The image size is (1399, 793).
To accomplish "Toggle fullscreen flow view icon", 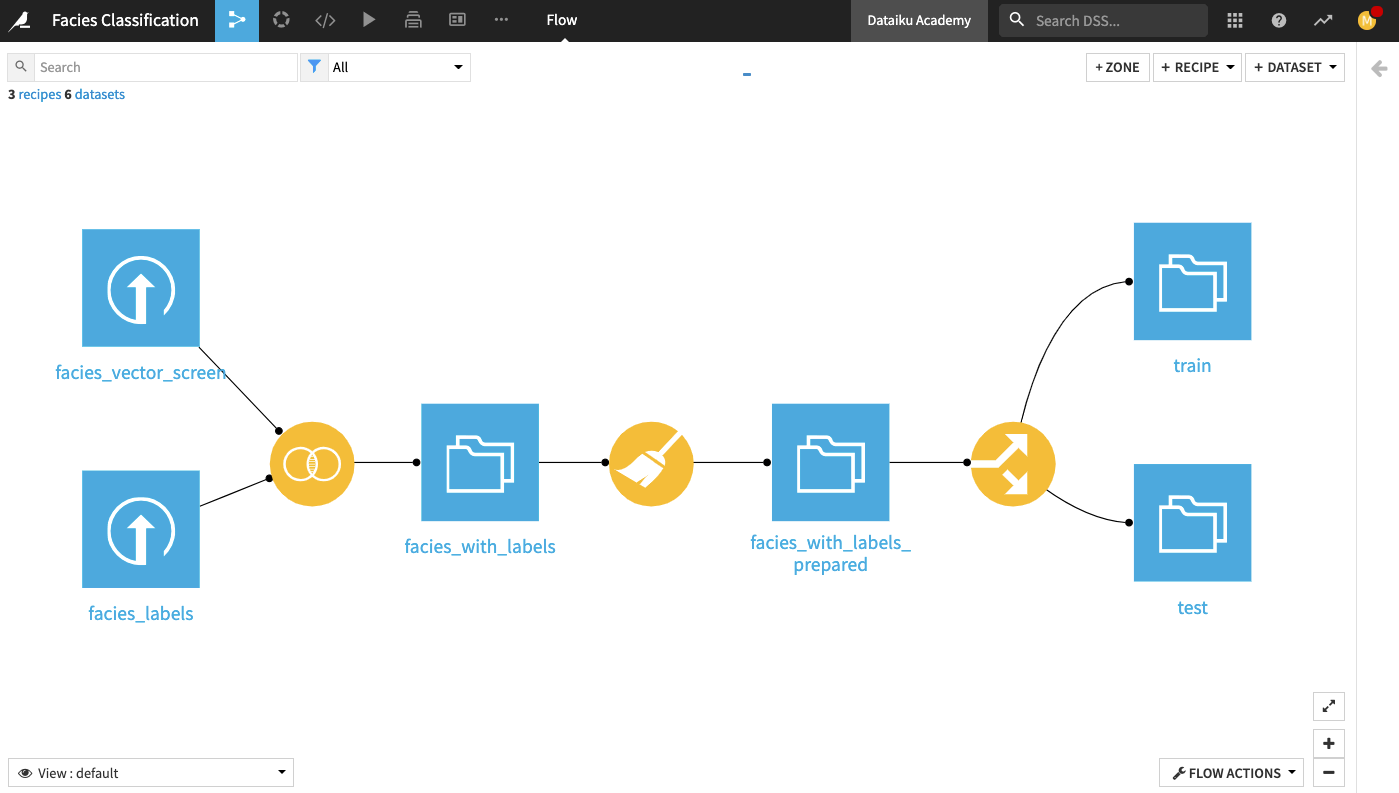I will pyautogui.click(x=1328, y=706).
